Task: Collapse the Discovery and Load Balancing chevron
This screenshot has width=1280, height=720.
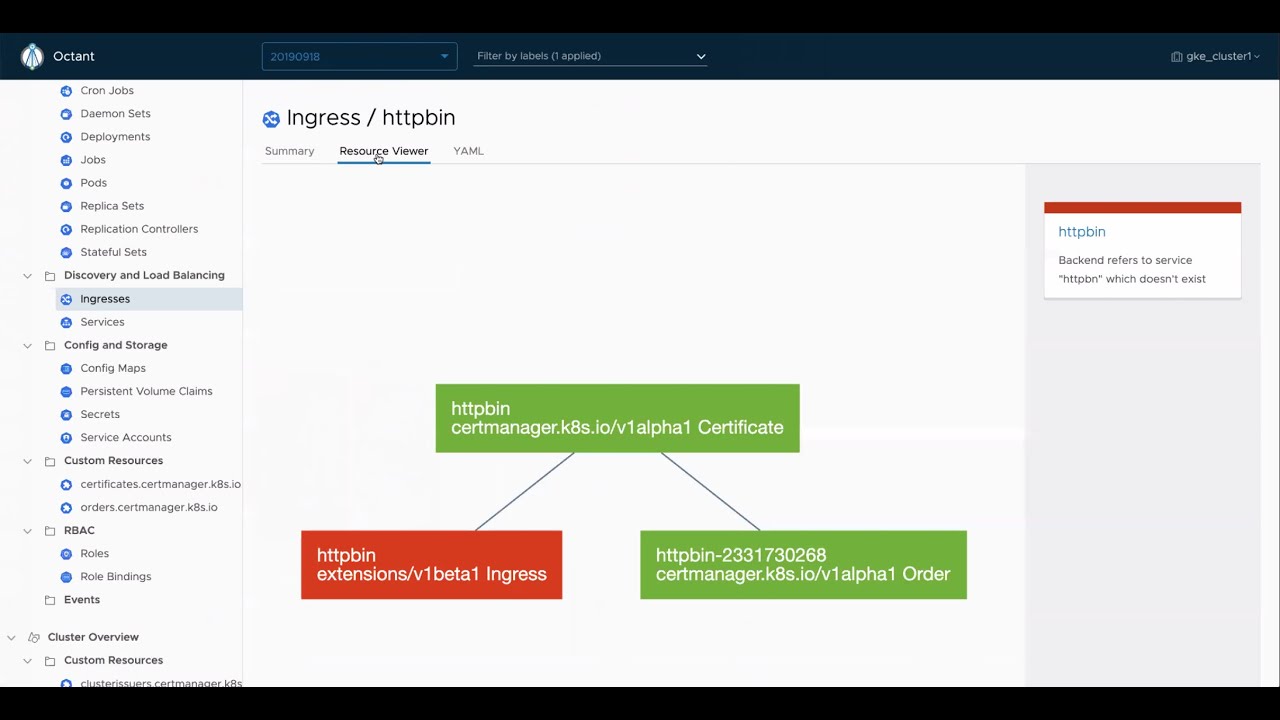Action: click(27, 276)
